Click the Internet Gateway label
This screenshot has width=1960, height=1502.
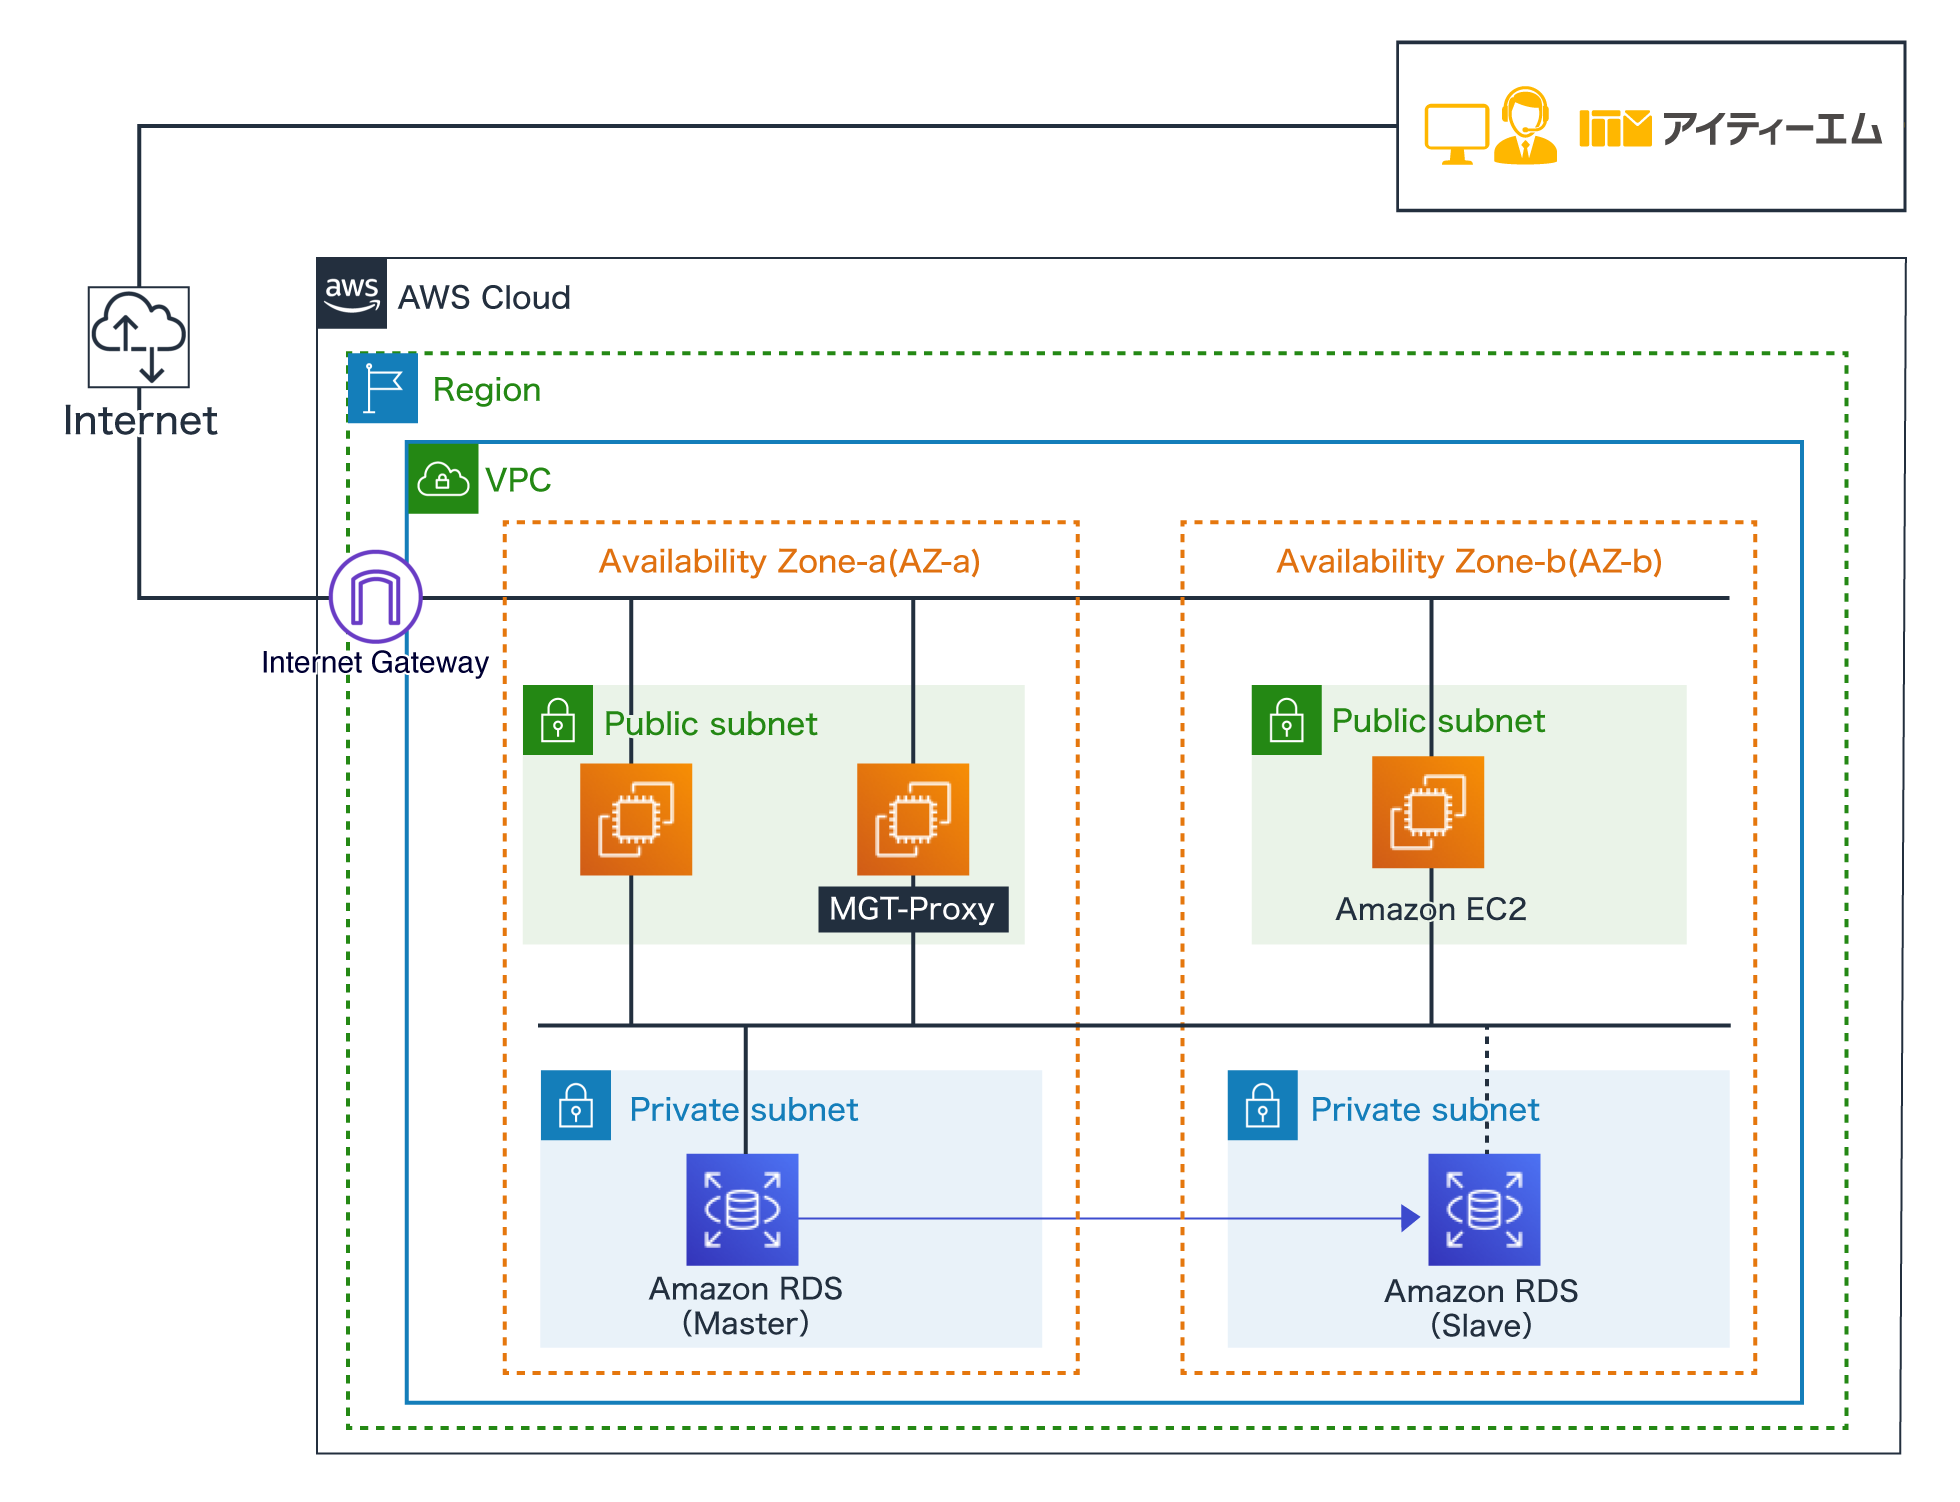coord(375,662)
